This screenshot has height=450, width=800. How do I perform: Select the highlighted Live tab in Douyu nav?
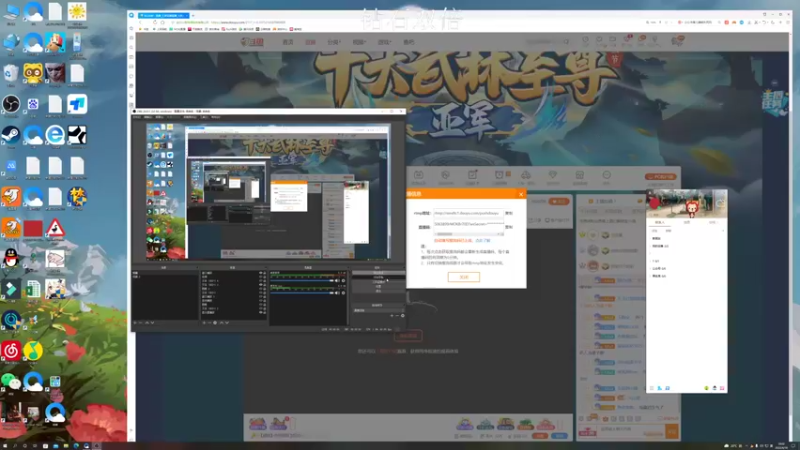coord(310,42)
